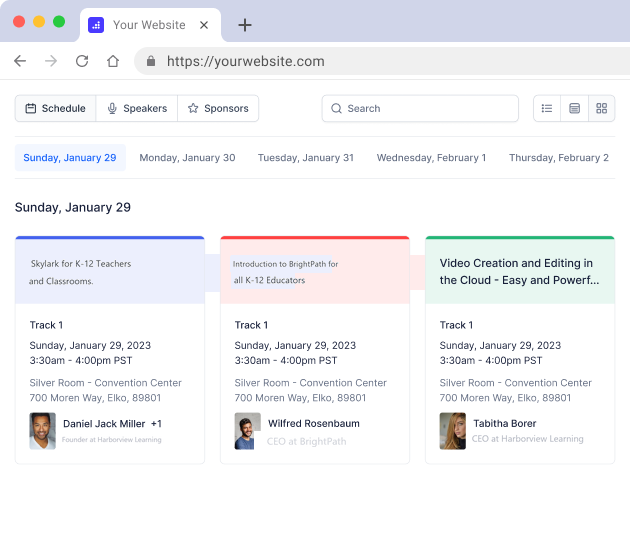This screenshot has width=630, height=538.
Task: Open Video Creation and Editing session
Action: (x=519, y=272)
